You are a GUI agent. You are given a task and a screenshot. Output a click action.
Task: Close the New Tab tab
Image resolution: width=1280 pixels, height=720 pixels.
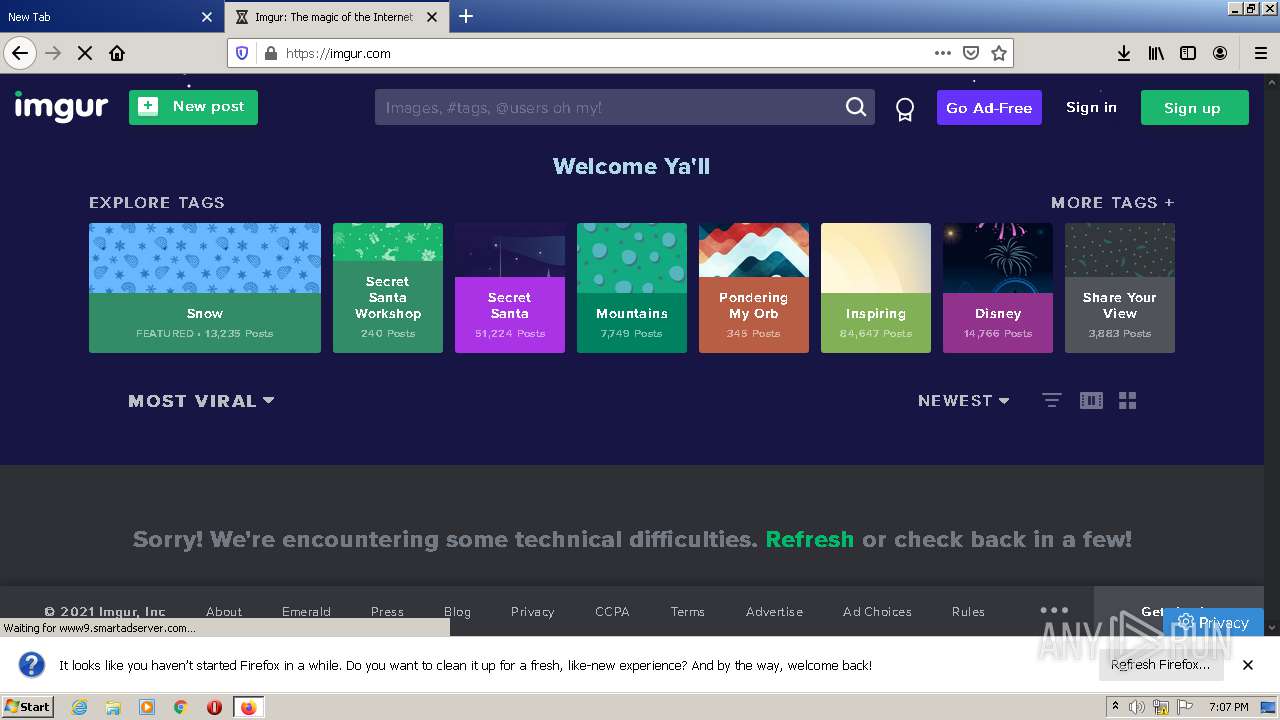point(207,17)
